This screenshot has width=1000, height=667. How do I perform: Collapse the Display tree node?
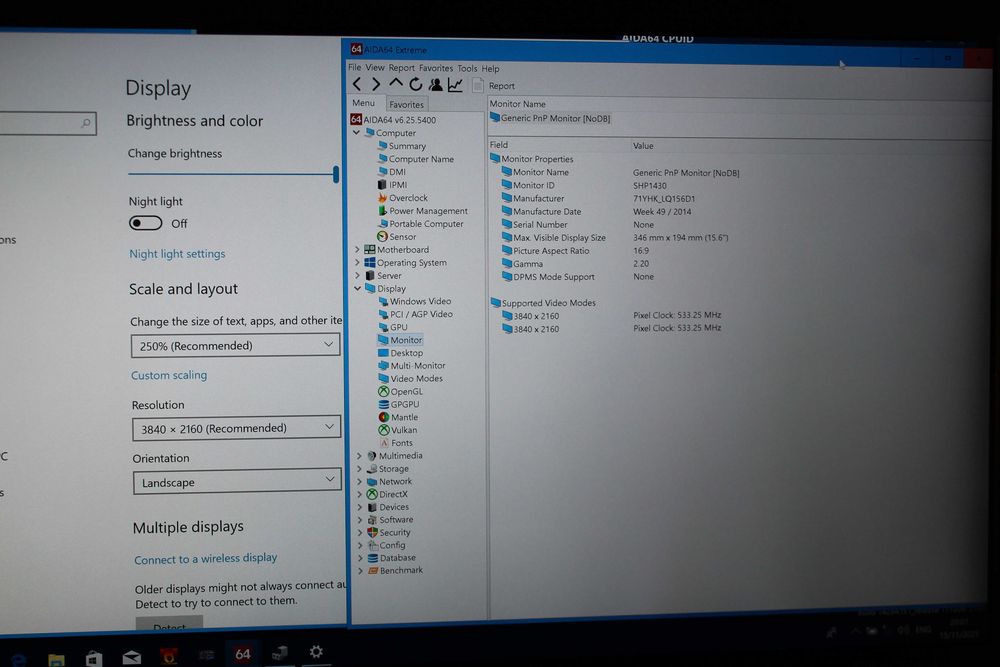click(357, 288)
